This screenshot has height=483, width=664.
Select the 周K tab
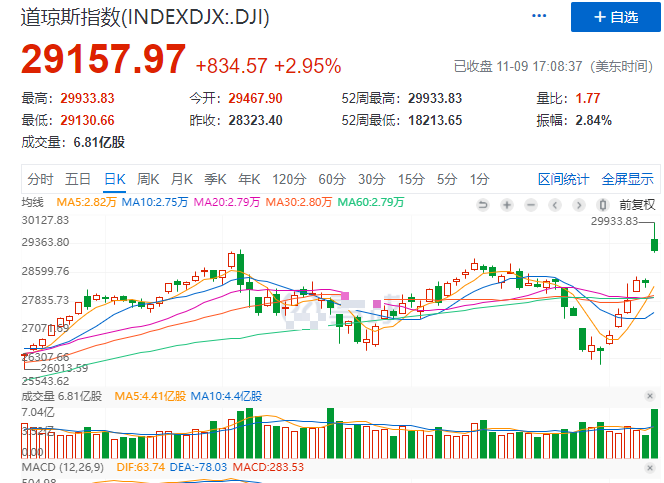148,179
